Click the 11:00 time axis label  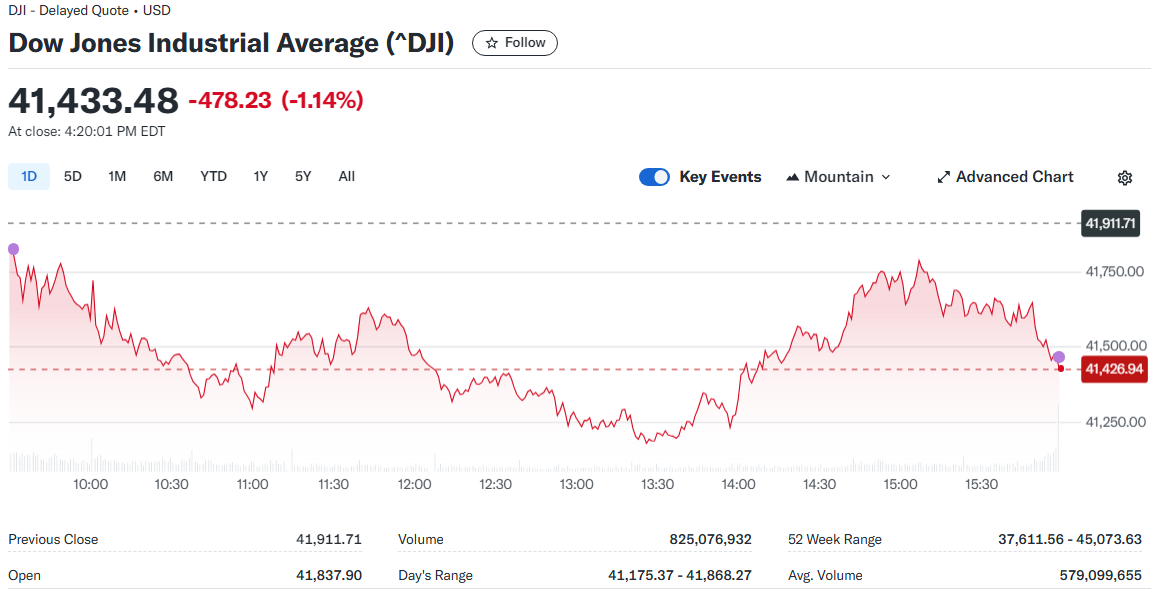coord(252,484)
